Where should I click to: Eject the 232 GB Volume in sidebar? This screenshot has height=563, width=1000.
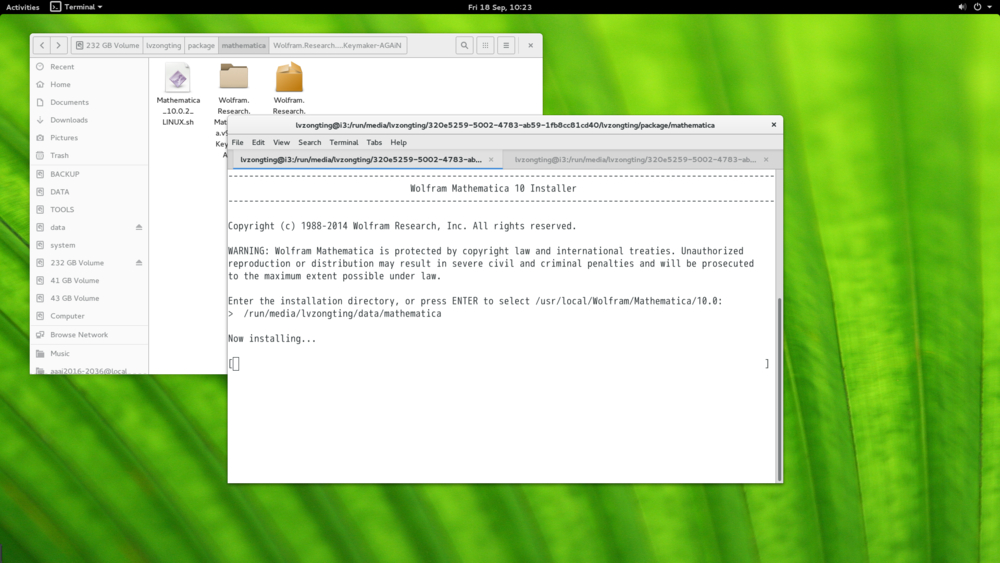[139, 263]
